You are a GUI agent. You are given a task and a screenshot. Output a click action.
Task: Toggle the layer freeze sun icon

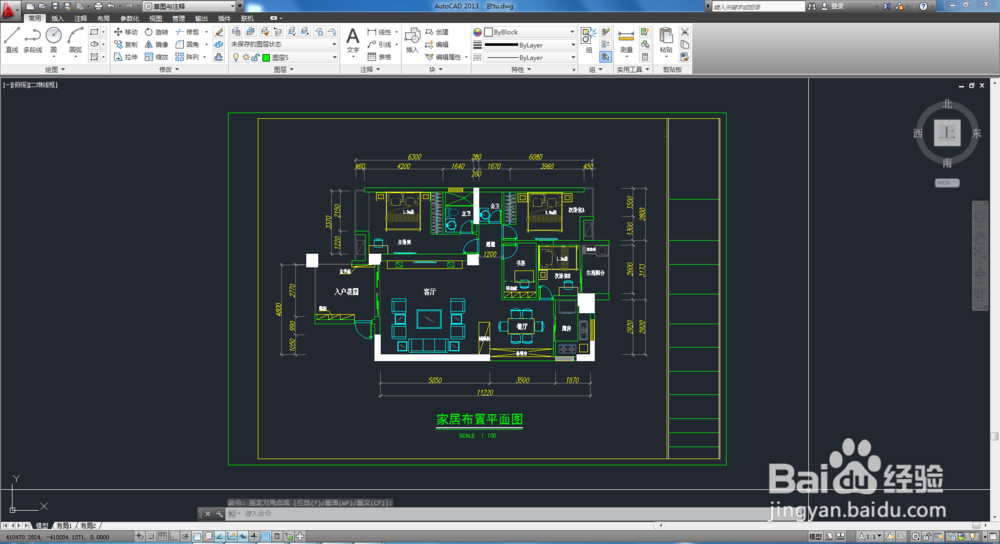pyautogui.click(x=246, y=57)
